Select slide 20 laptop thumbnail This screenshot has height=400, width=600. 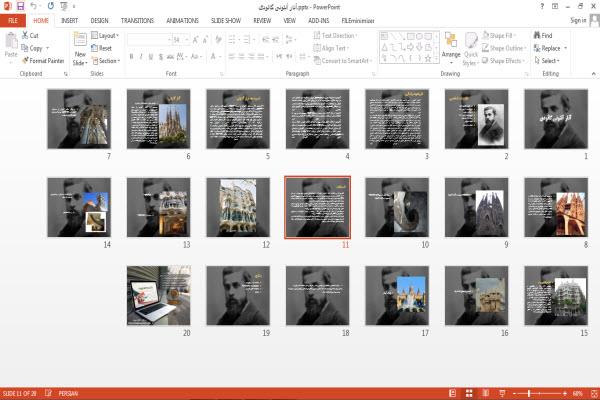pyautogui.click(x=158, y=296)
